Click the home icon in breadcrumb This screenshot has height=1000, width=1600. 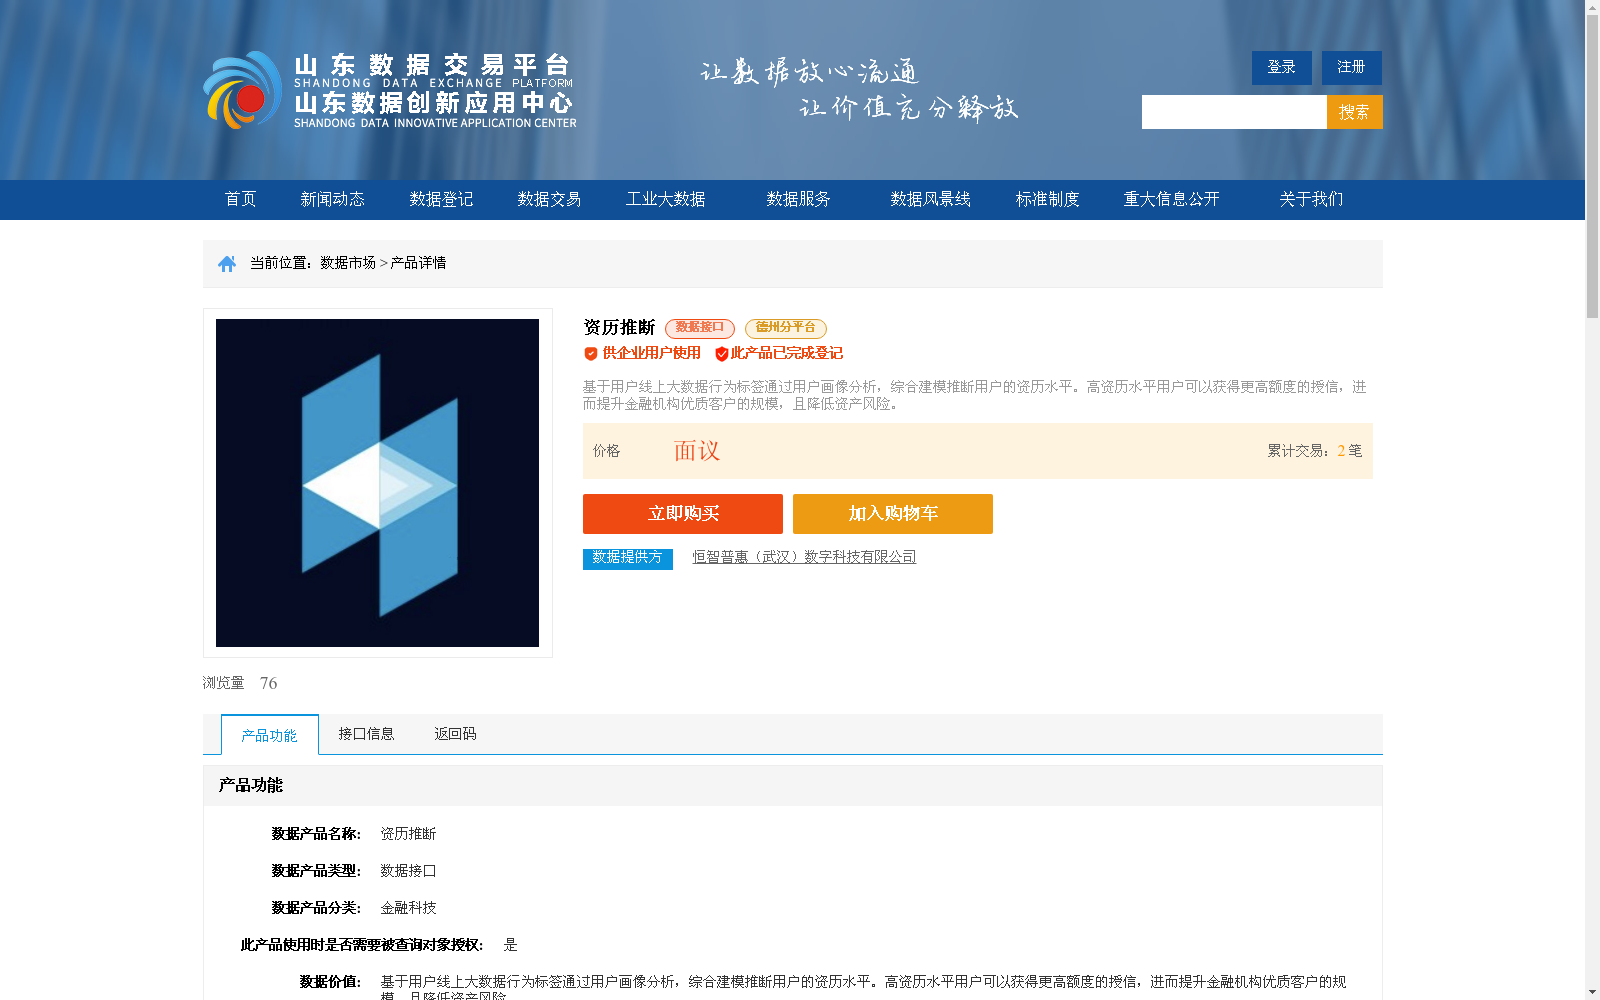click(227, 263)
